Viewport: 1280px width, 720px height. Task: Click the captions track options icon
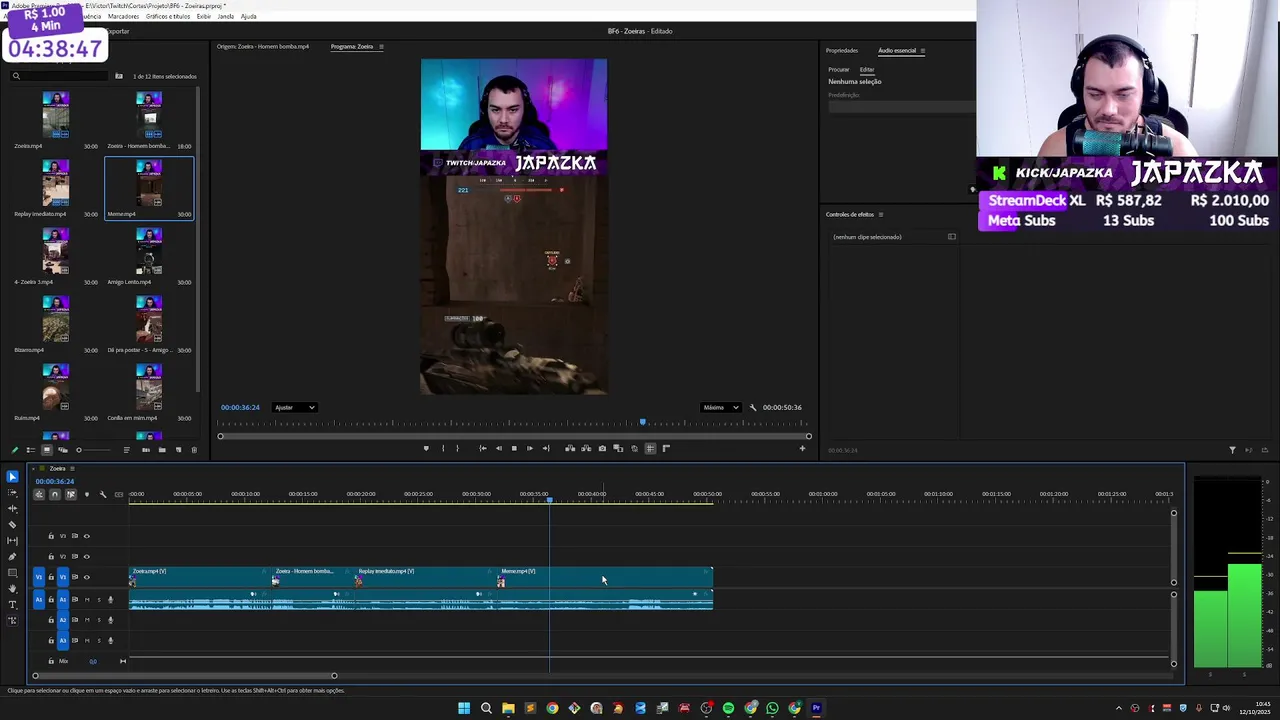click(118, 494)
